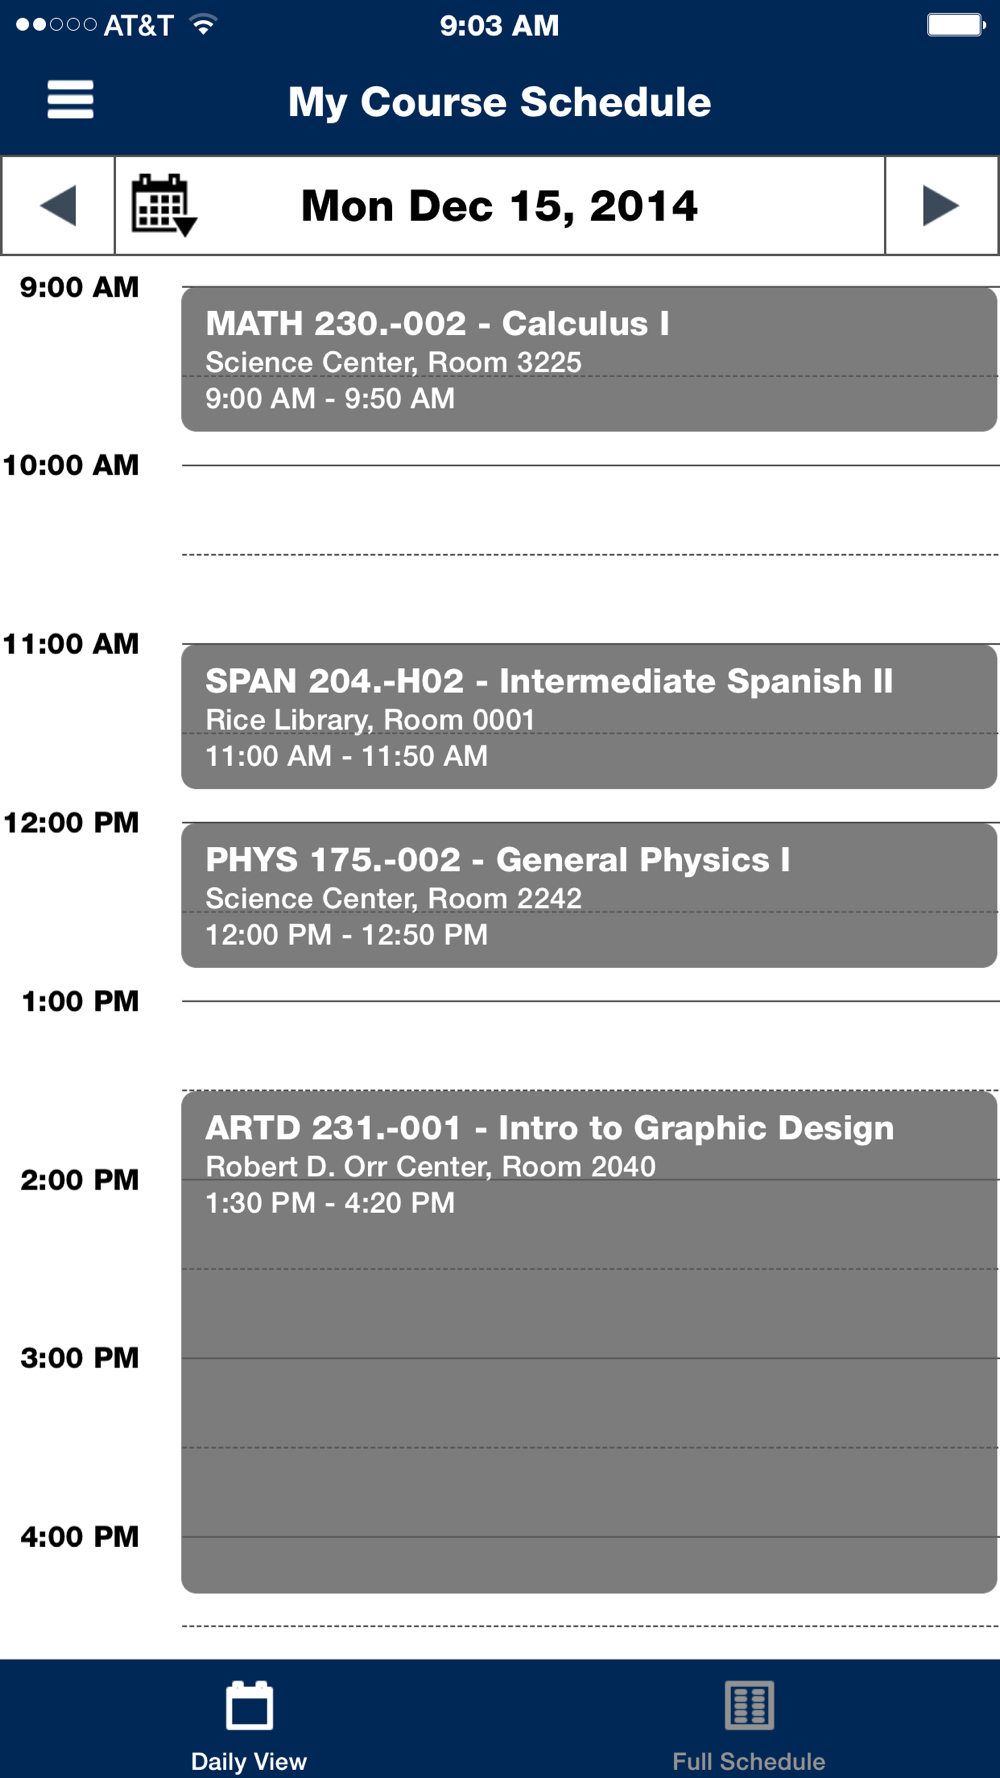Open MATH 230 Calculus I course block
The height and width of the screenshot is (1778, 1000).
[588, 359]
